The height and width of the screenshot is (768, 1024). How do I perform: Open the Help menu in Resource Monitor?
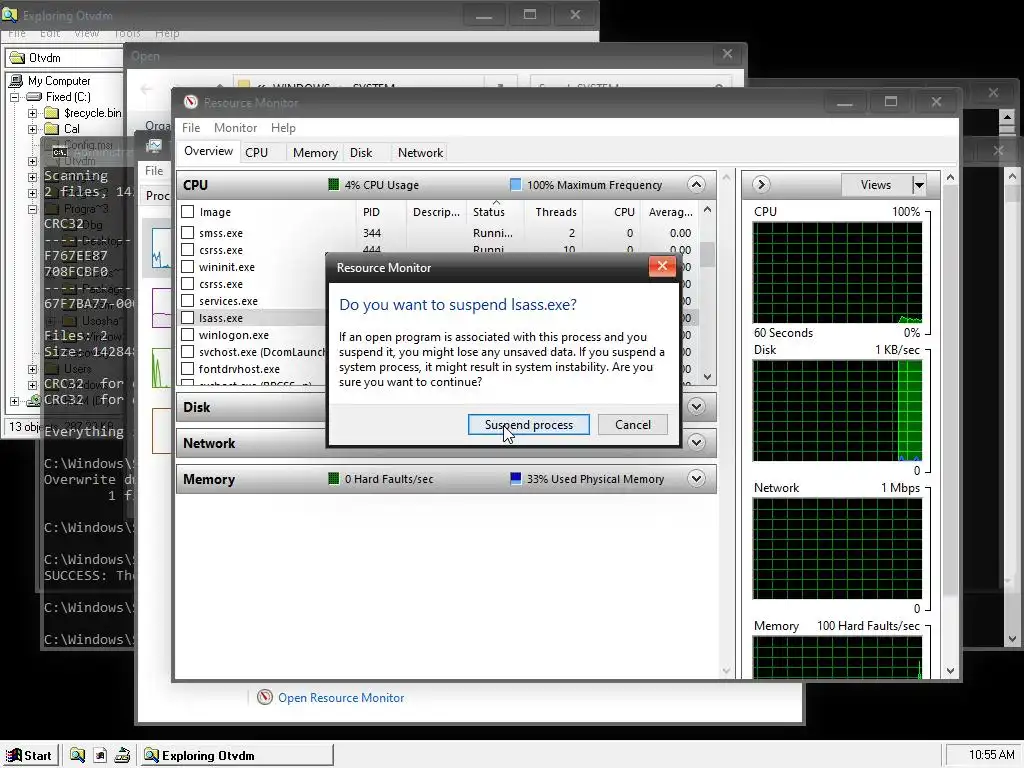pos(283,127)
